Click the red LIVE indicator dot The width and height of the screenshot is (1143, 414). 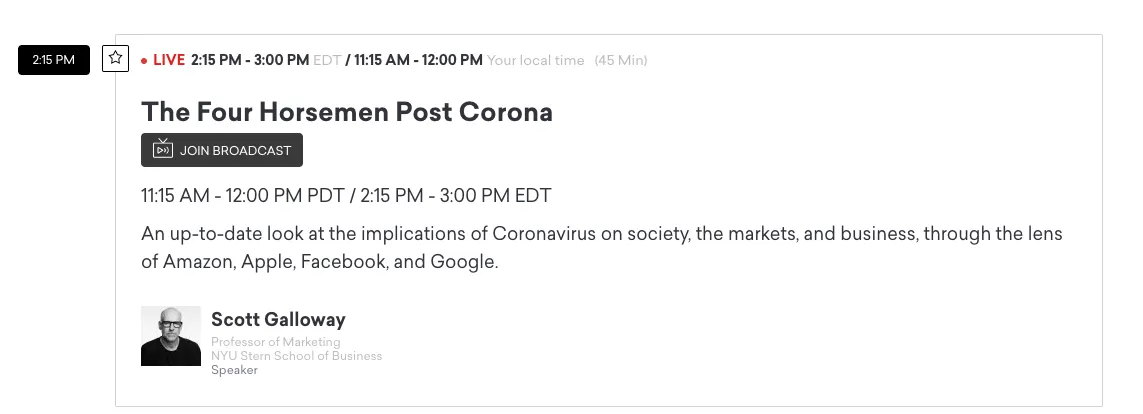(145, 61)
